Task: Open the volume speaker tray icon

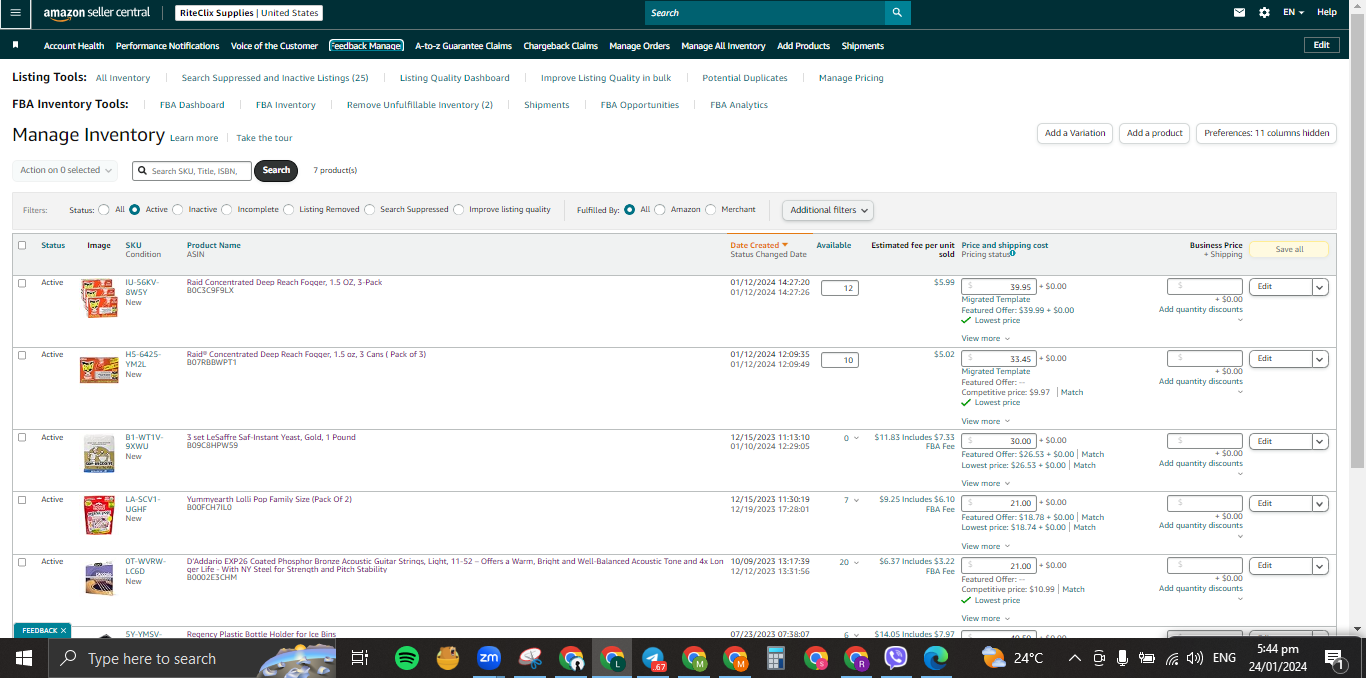Action: click(x=1194, y=658)
